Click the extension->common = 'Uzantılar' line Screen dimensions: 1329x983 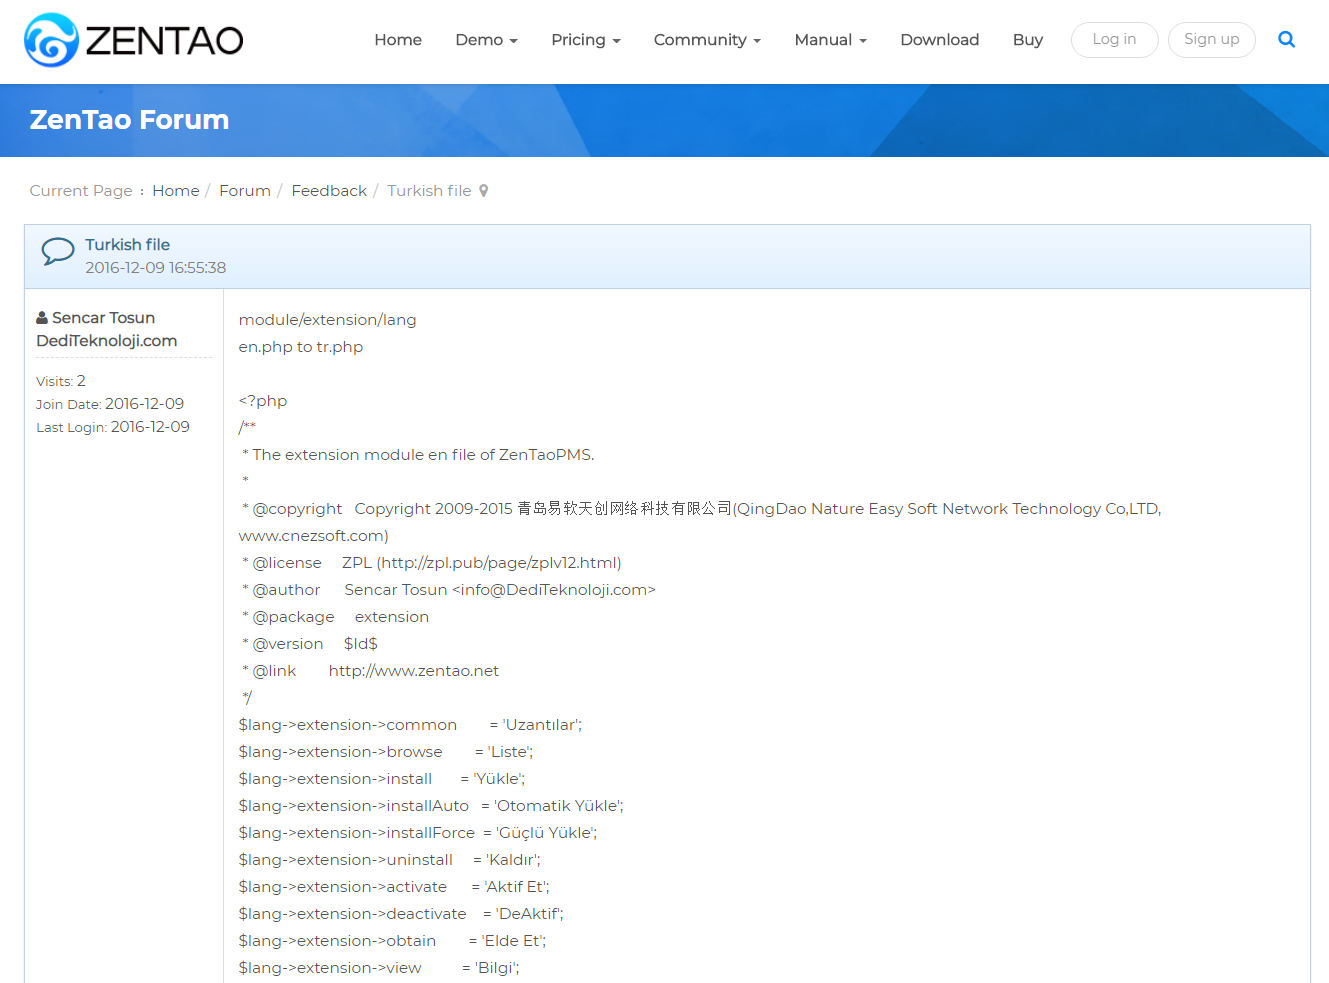410,725
